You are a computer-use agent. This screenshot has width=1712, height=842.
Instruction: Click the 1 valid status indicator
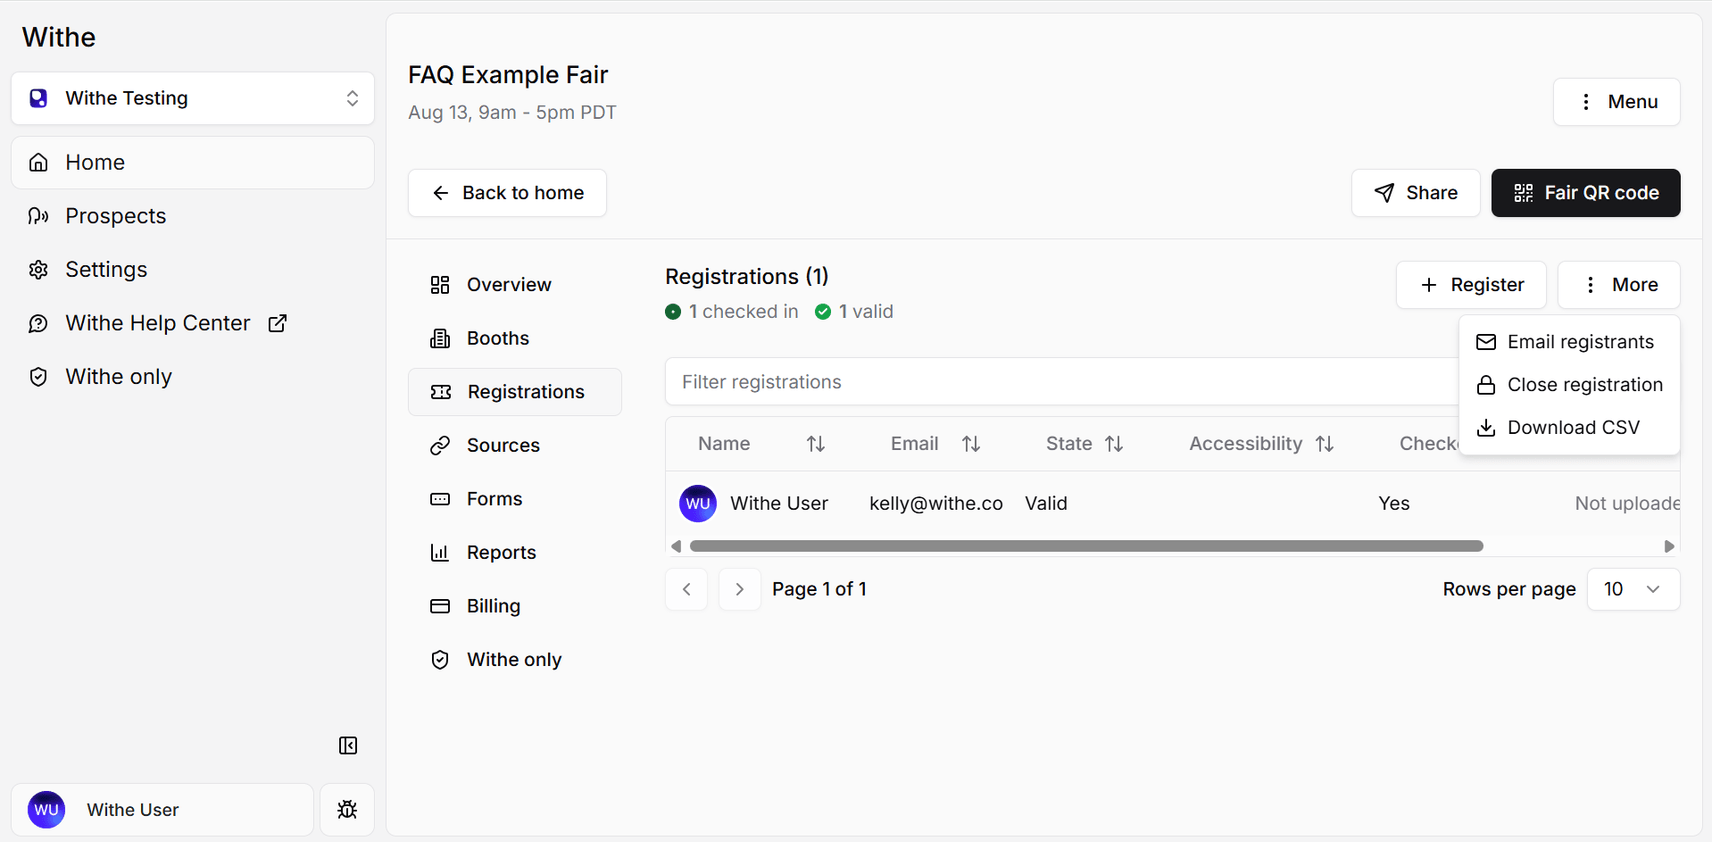tap(854, 312)
